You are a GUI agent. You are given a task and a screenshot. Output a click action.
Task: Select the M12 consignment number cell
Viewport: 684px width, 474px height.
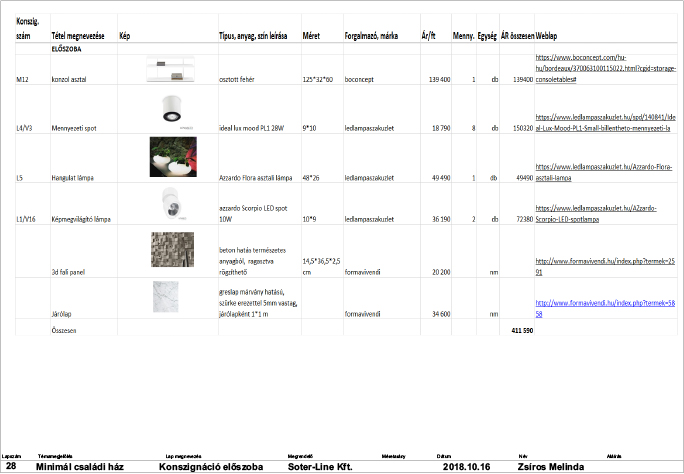pos(23,78)
